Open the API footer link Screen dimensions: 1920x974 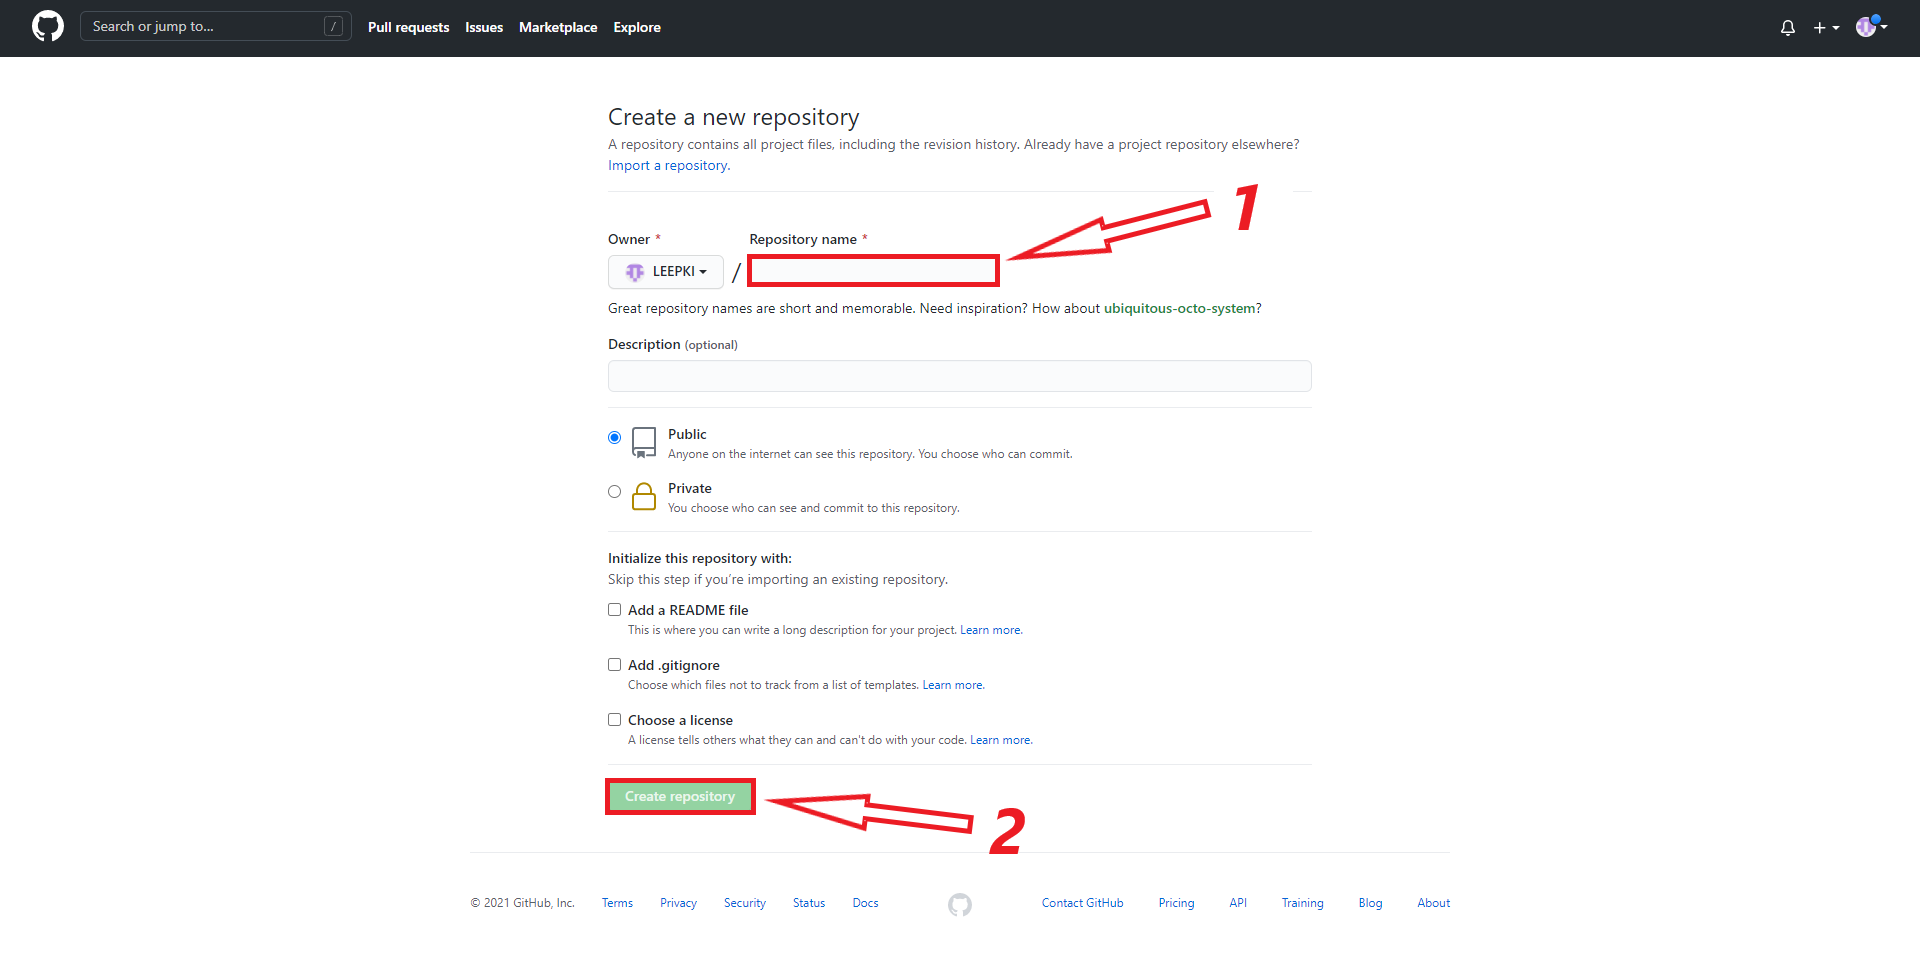point(1238,904)
